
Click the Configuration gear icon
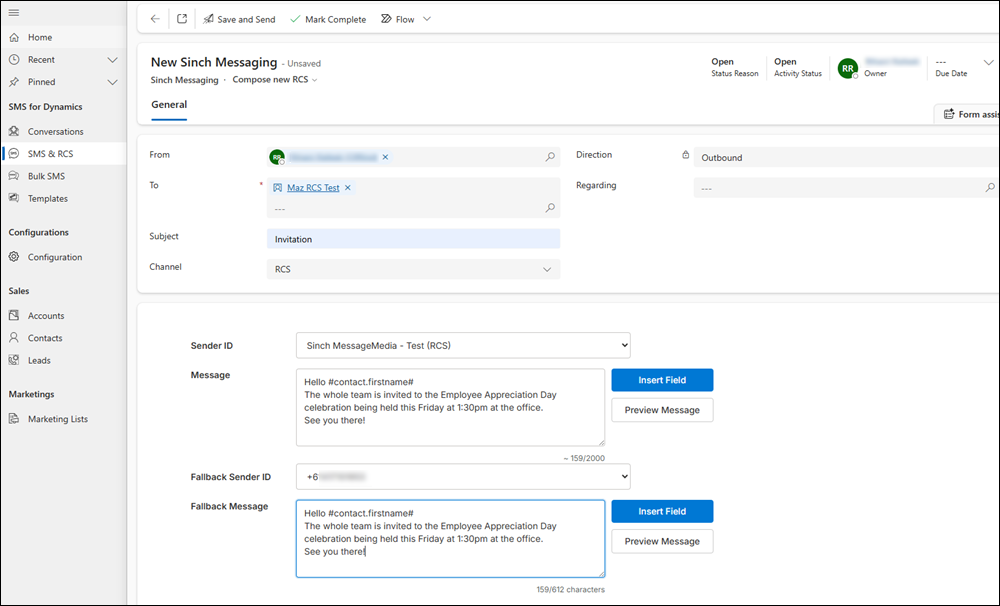coord(14,256)
